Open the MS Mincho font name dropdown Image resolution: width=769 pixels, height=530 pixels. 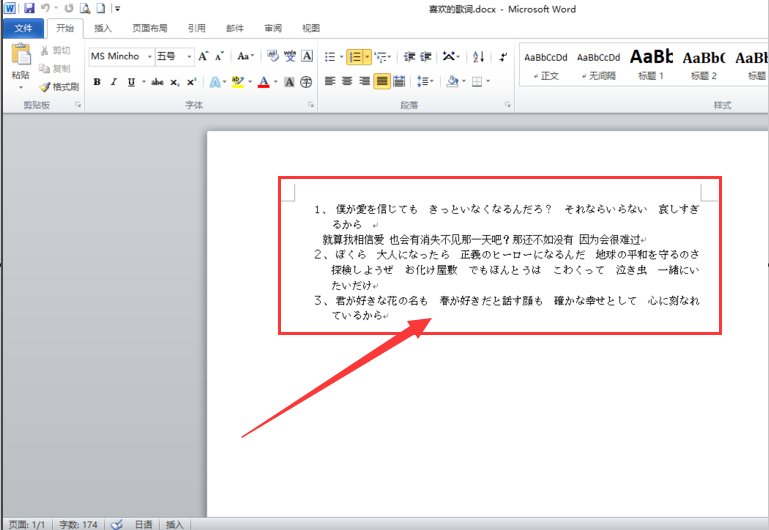(149, 57)
